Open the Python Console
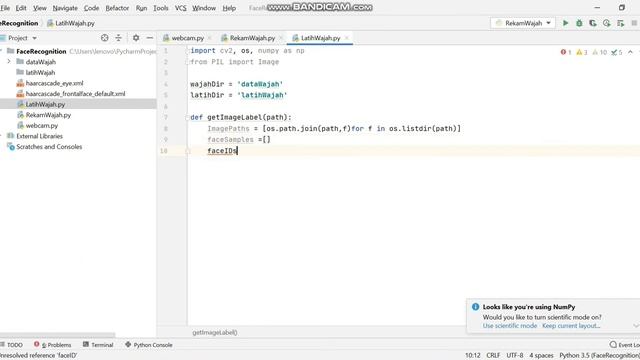Viewport: 640px width, 360px height. [x=149, y=345]
